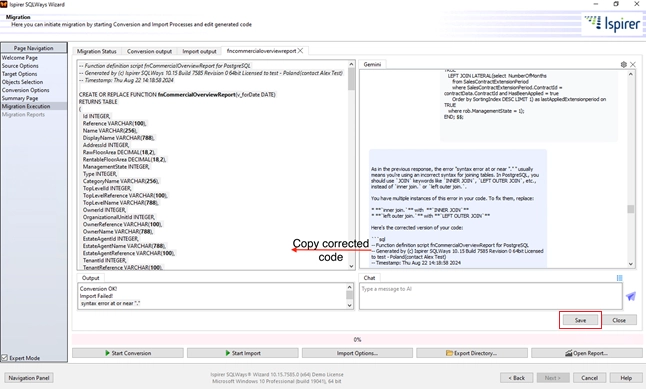Open Import Options dialog
The image size is (646, 391).
click(357, 353)
